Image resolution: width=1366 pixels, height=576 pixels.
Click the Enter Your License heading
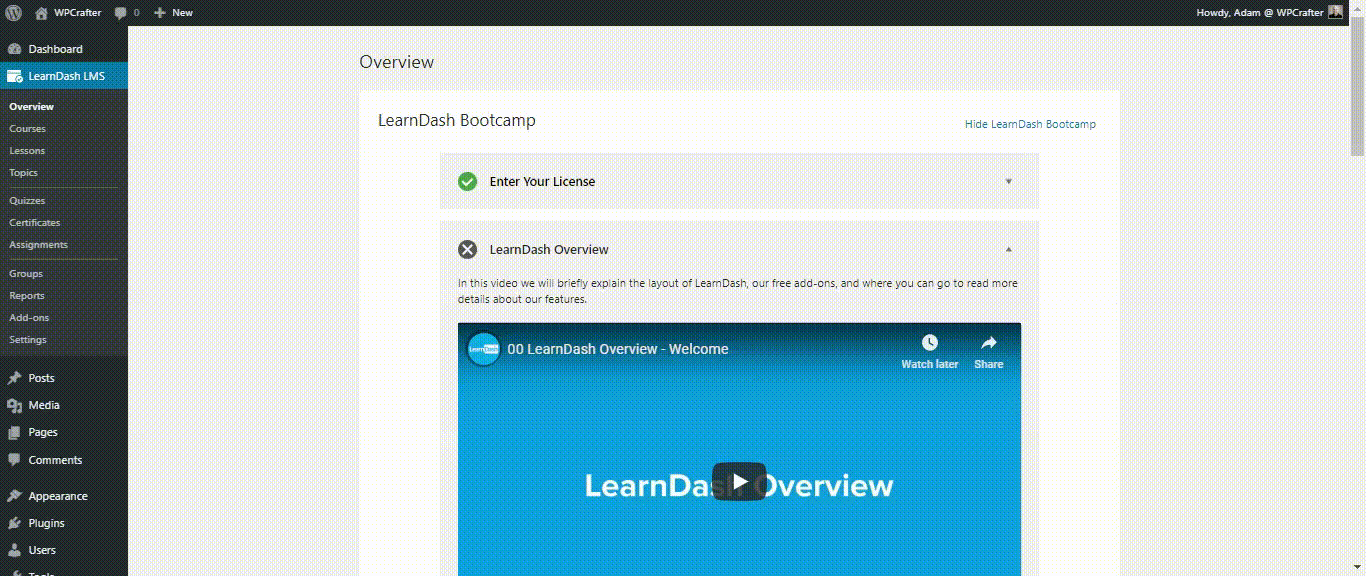tap(542, 182)
